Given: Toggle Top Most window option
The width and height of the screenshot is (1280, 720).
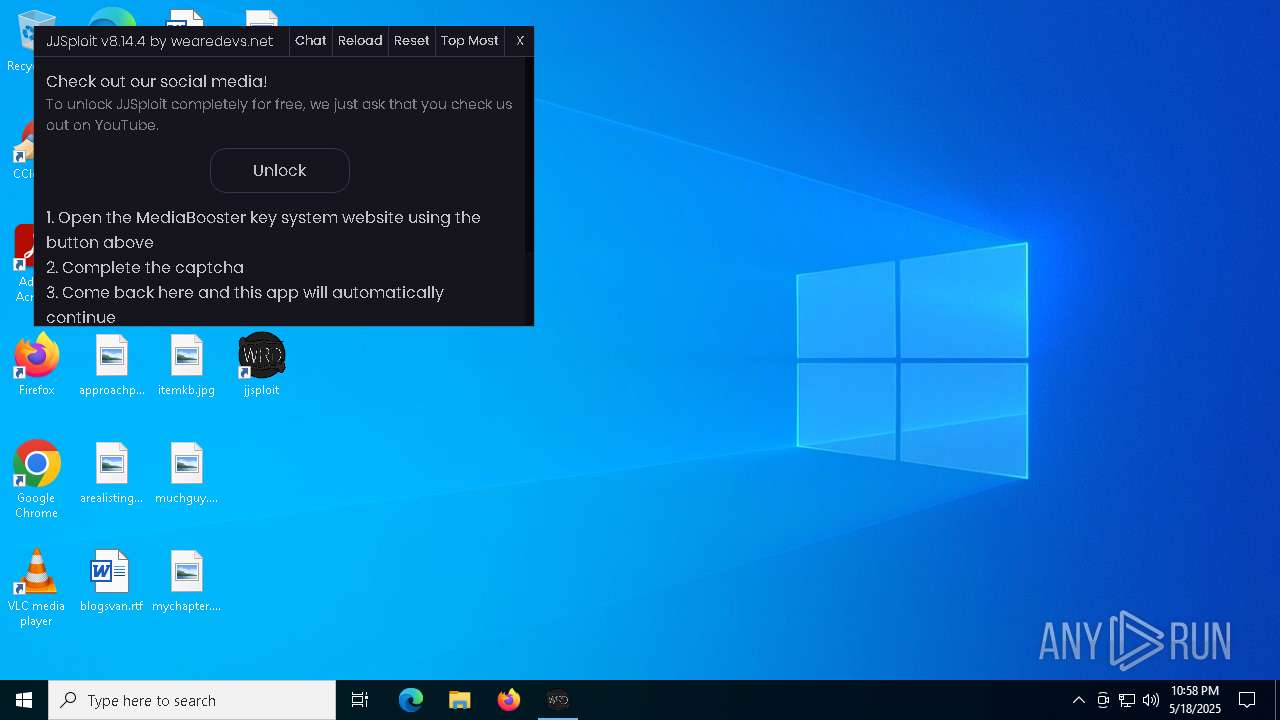Looking at the screenshot, I should (469, 41).
